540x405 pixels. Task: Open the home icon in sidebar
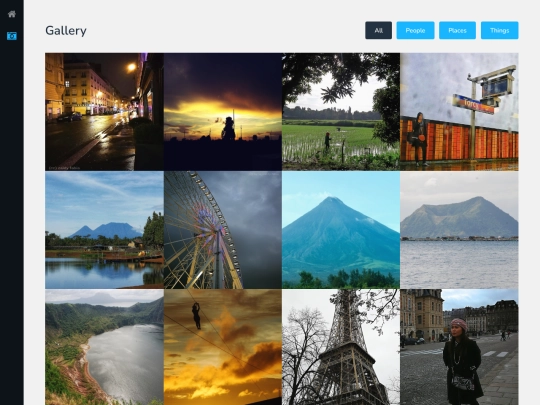12,14
